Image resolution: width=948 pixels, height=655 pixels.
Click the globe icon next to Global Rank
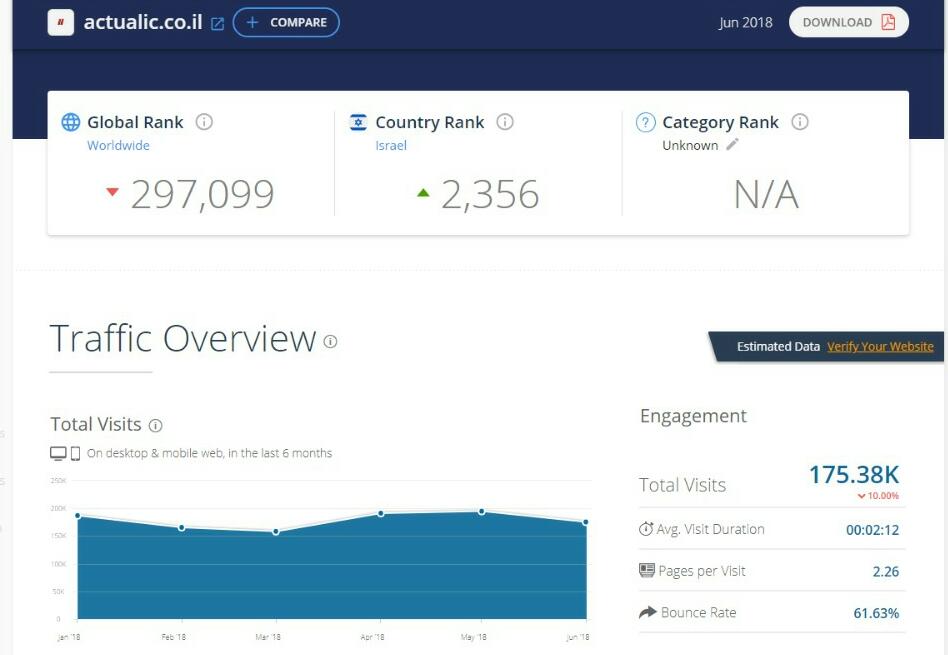pyautogui.click(x=71, y=122)
